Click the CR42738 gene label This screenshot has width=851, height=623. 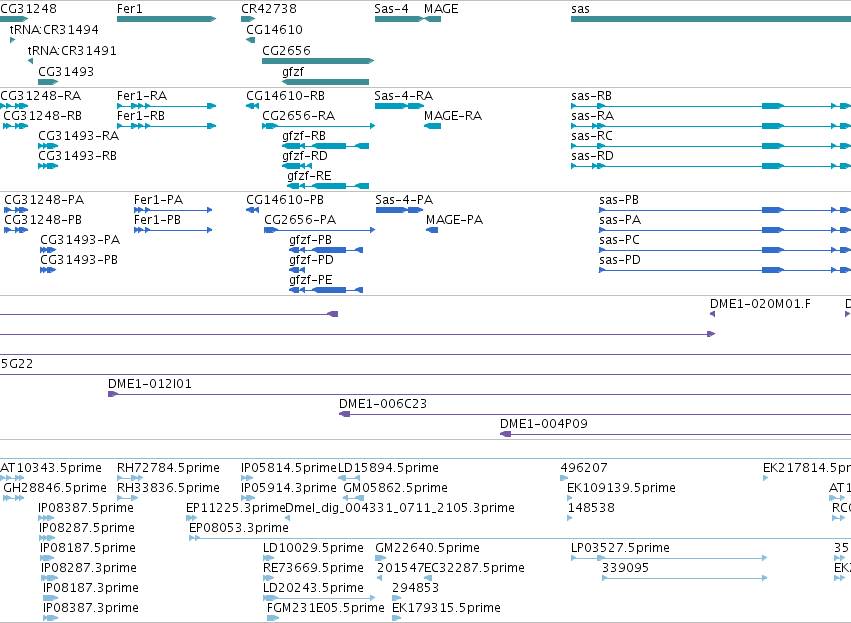click(269, 9)
